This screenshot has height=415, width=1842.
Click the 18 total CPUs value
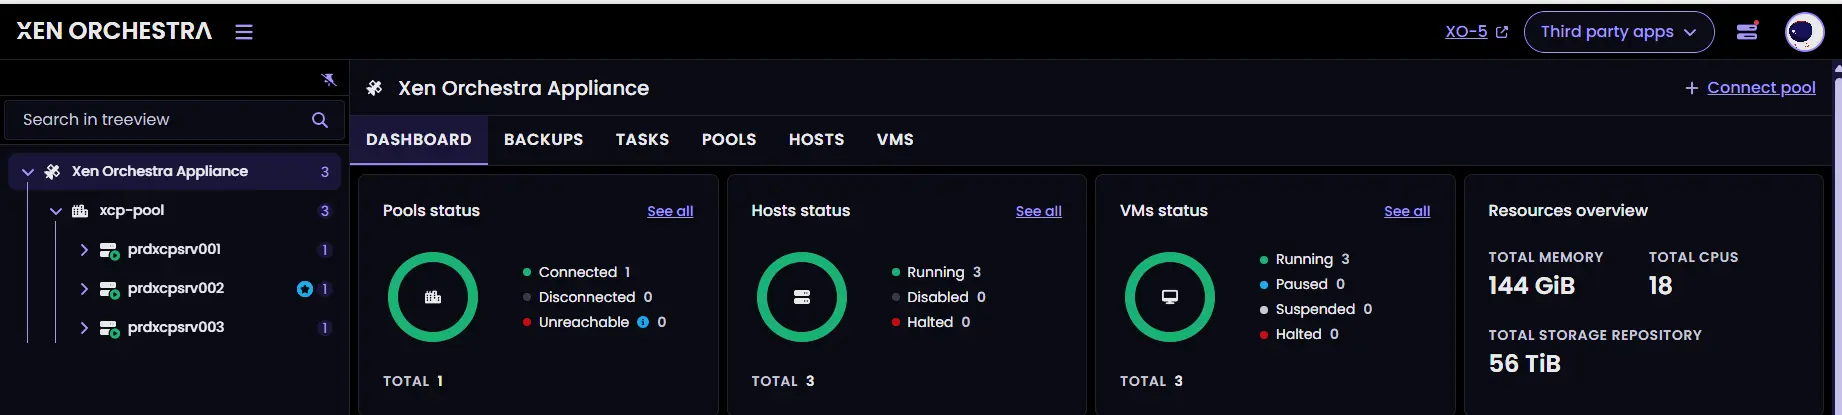(1660, 286)
